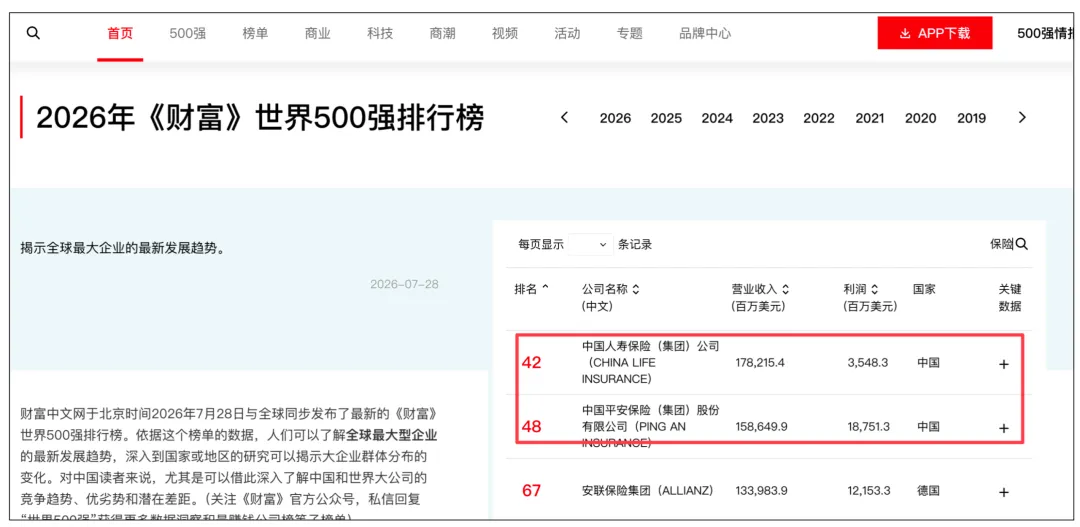Select year 2024 in year list
This screenshot has width=1080, height=527.
(717, 118)
